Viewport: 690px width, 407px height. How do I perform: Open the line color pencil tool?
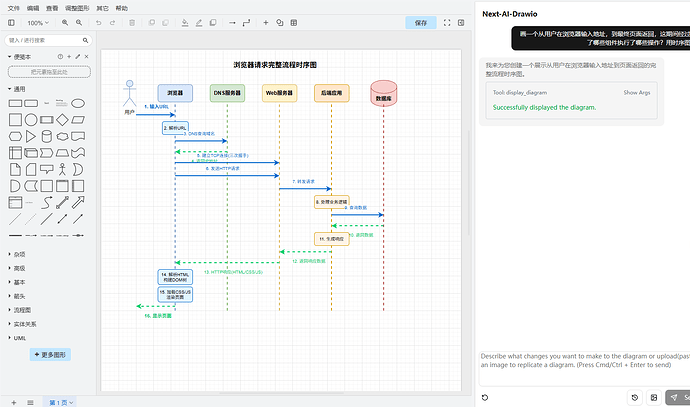coord(199,22)
